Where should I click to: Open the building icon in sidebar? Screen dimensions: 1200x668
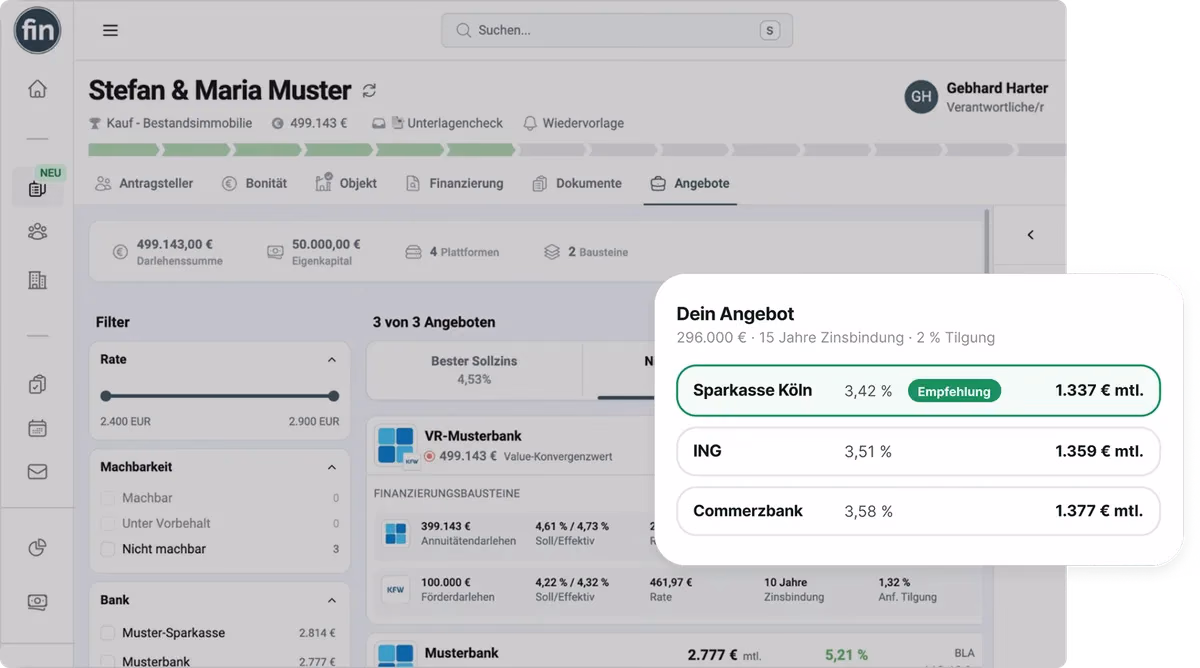(x=37, y=280)
